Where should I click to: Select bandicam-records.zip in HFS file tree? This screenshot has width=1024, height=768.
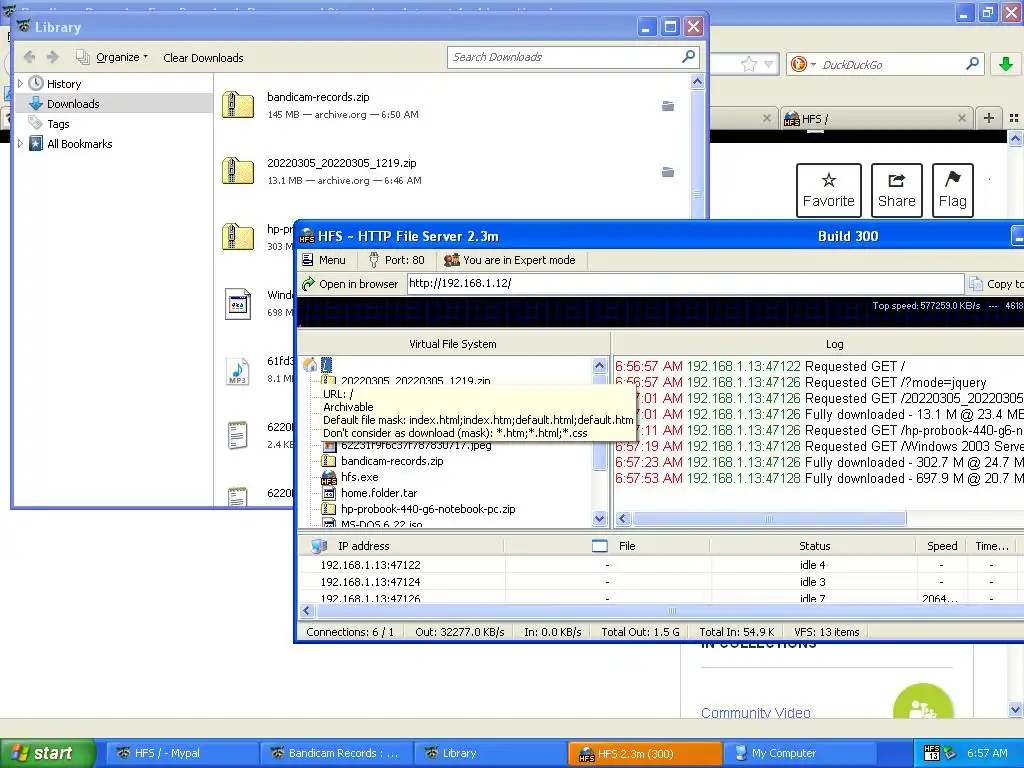pyautogui.click(x=392, y=461)
